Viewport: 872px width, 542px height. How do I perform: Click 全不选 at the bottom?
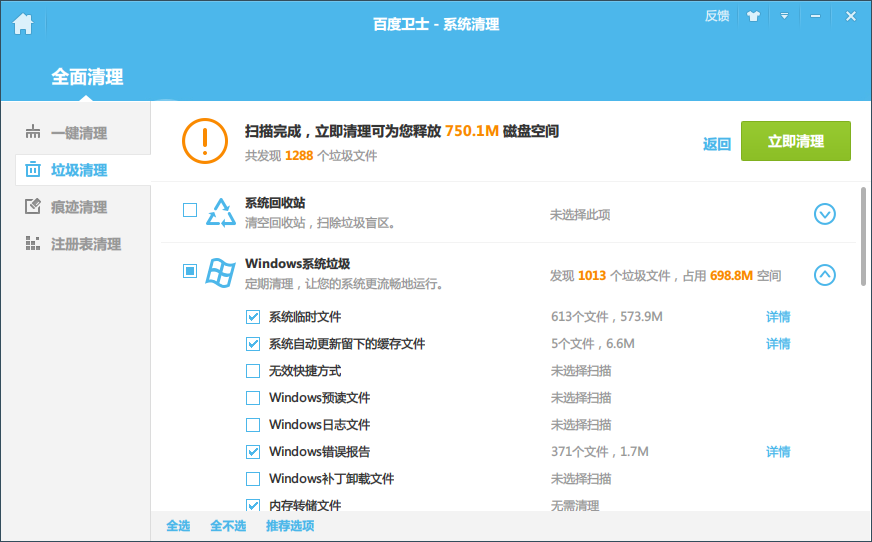click(x=228, y=526)
